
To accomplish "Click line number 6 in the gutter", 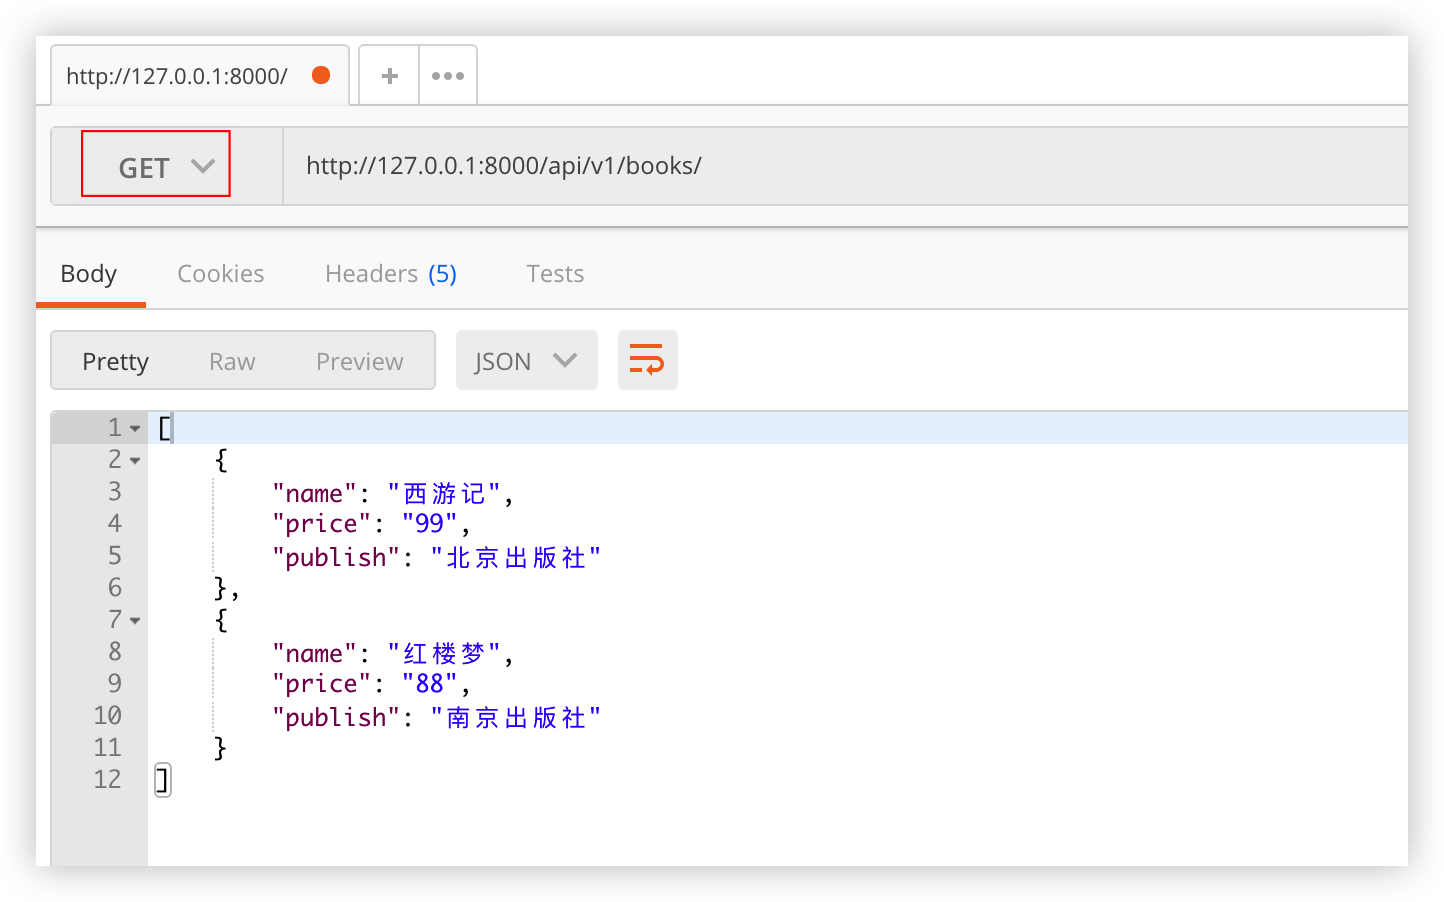I will pyautogui.click(x=115, y=587).
